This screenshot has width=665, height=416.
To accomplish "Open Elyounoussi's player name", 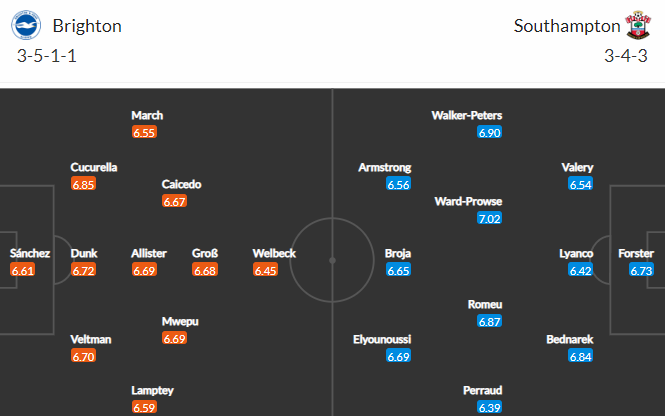I will pyautogui.click(x=382, y=339).
